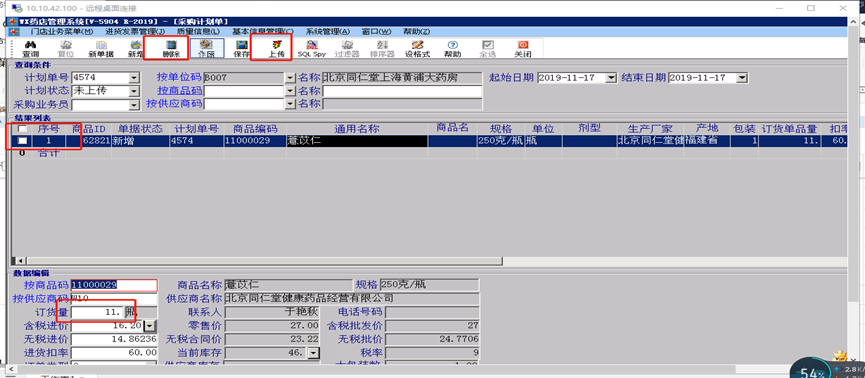
Task: Open the 起始日期 date picker dropdown
Action: [611, 78]
